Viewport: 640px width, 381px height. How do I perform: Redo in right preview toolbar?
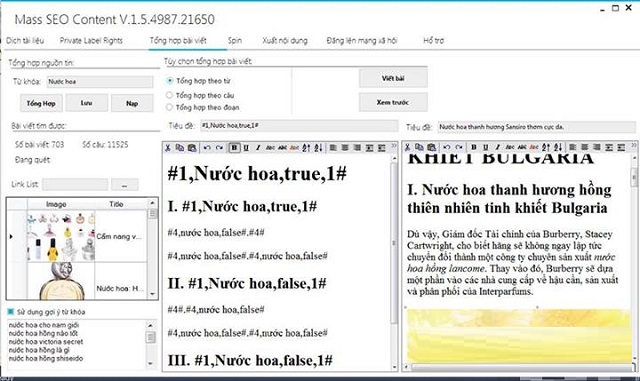[459, 147]
